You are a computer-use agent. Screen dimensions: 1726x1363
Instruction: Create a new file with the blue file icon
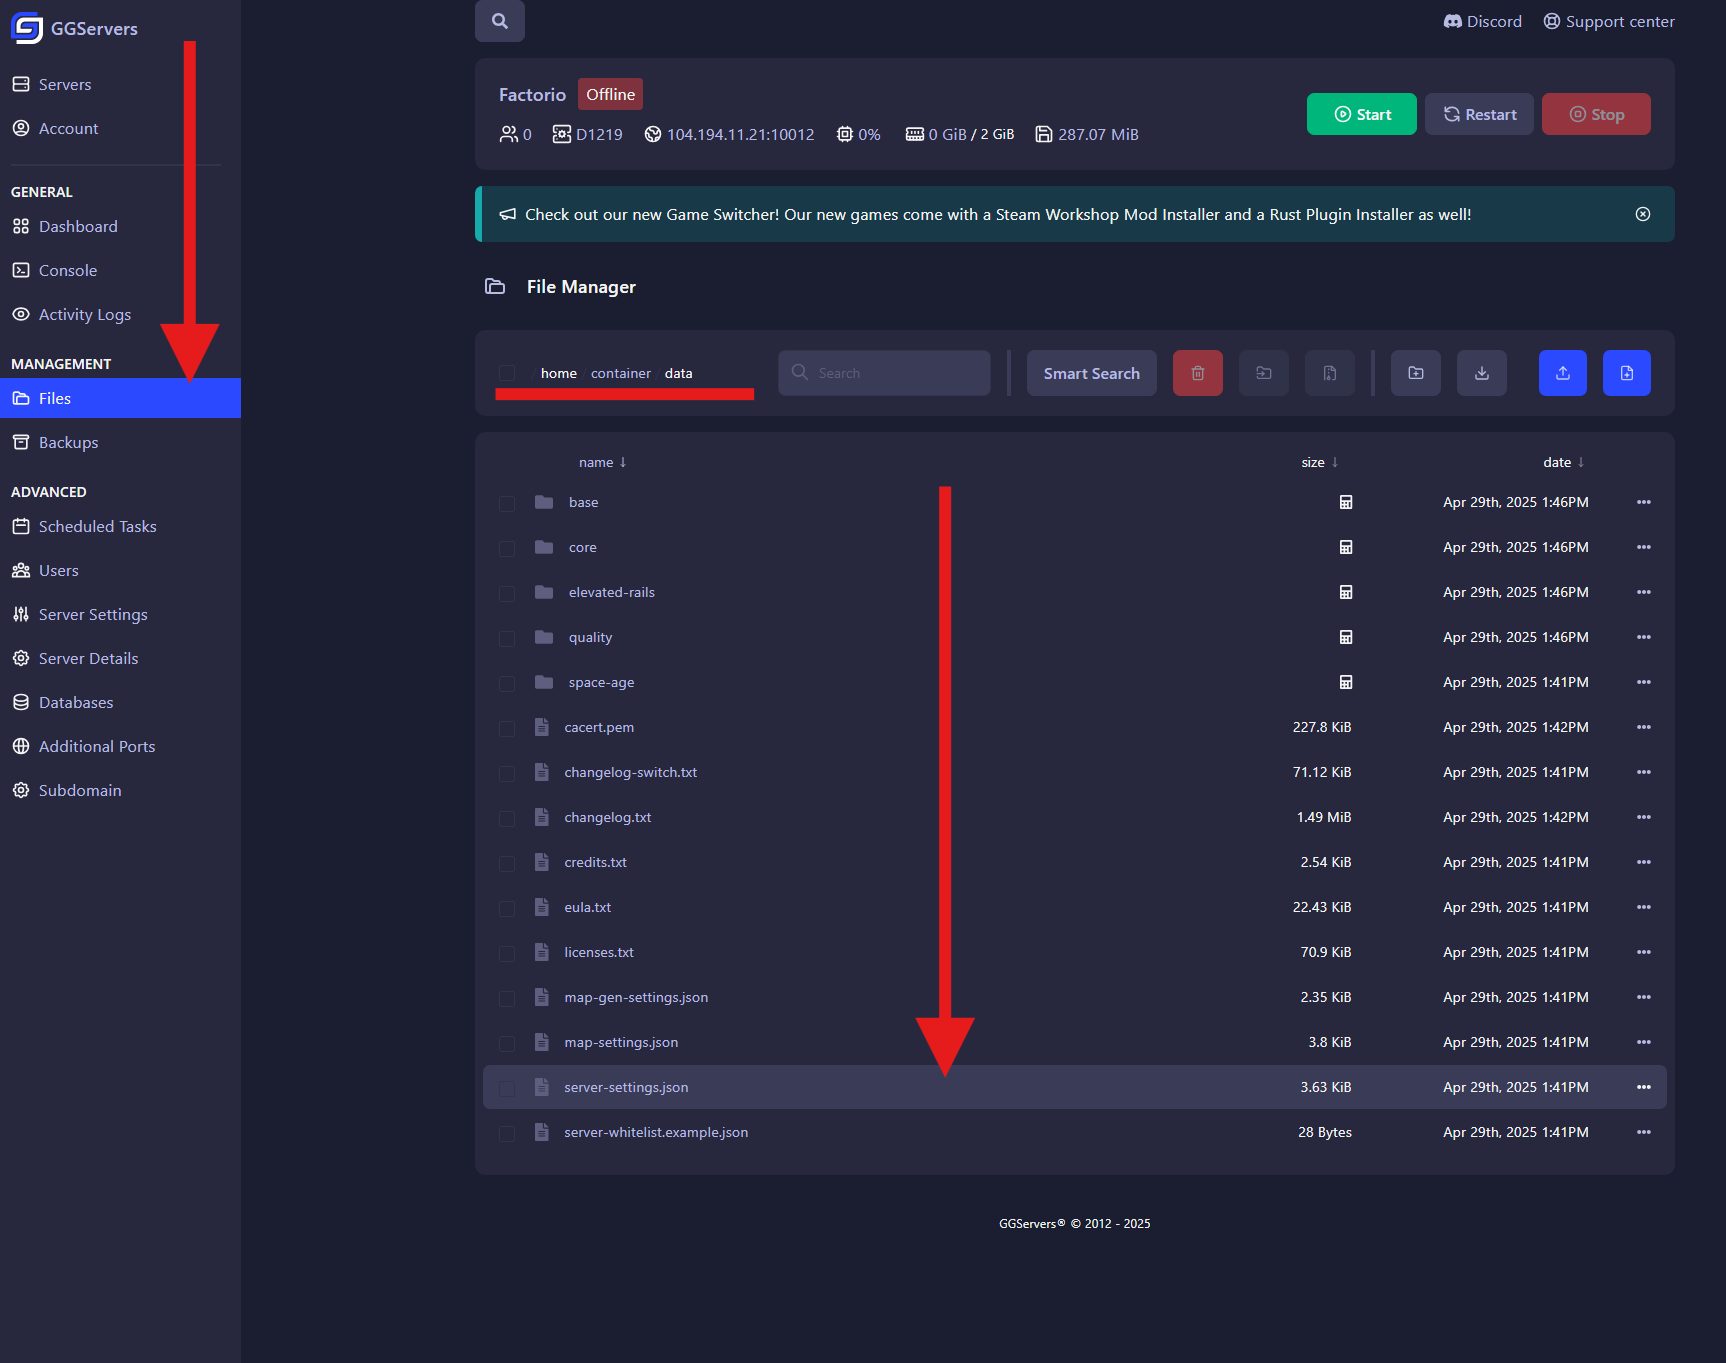tap(1626, 372)
